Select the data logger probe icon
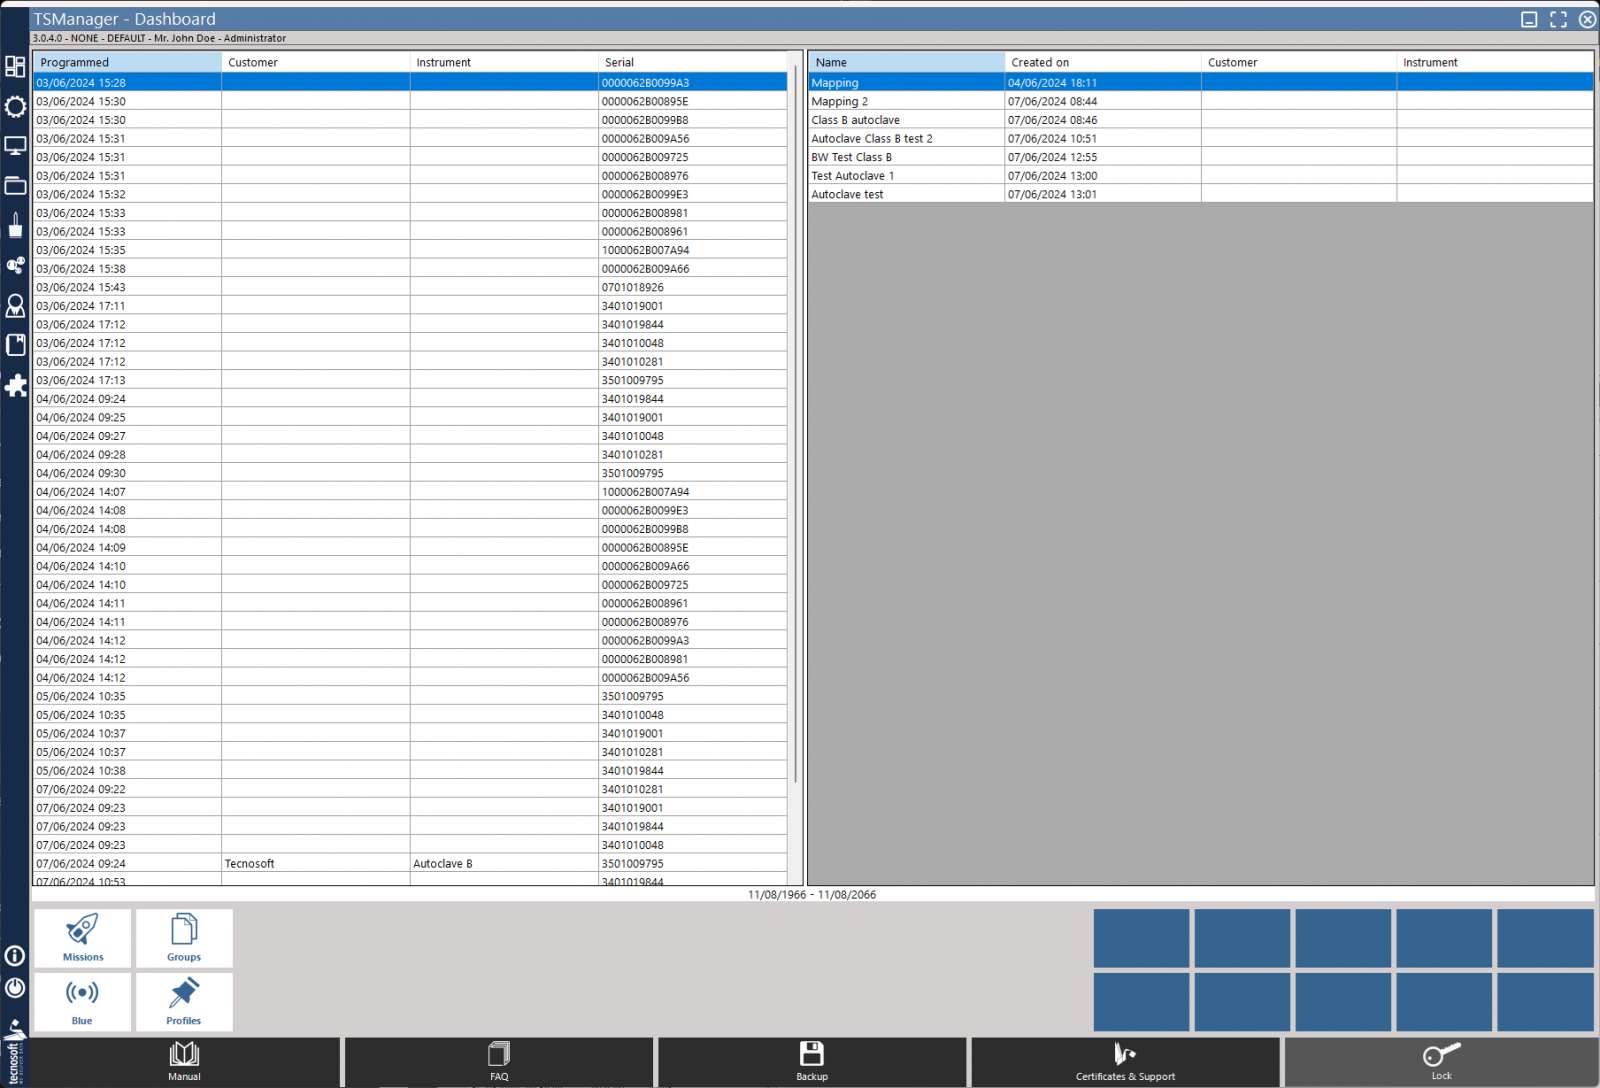The image size is (1600, 1088). (x=16, y=225)
